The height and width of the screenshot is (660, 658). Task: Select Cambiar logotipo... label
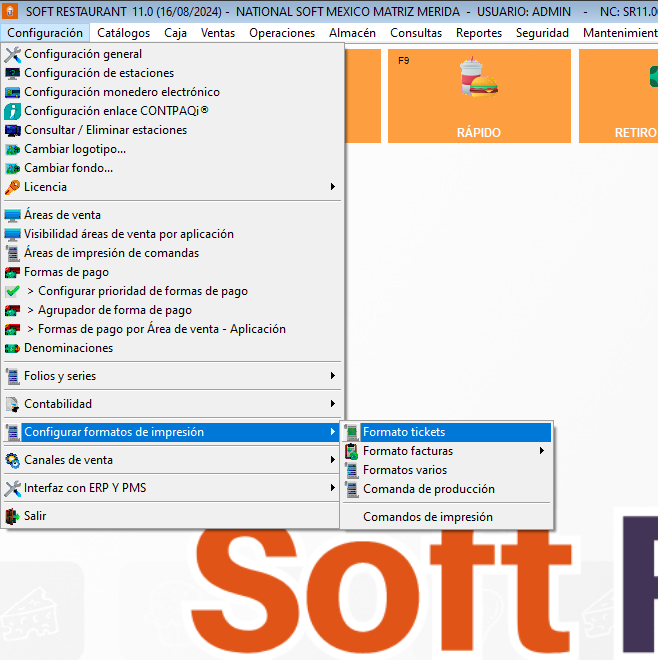[75, 149]
